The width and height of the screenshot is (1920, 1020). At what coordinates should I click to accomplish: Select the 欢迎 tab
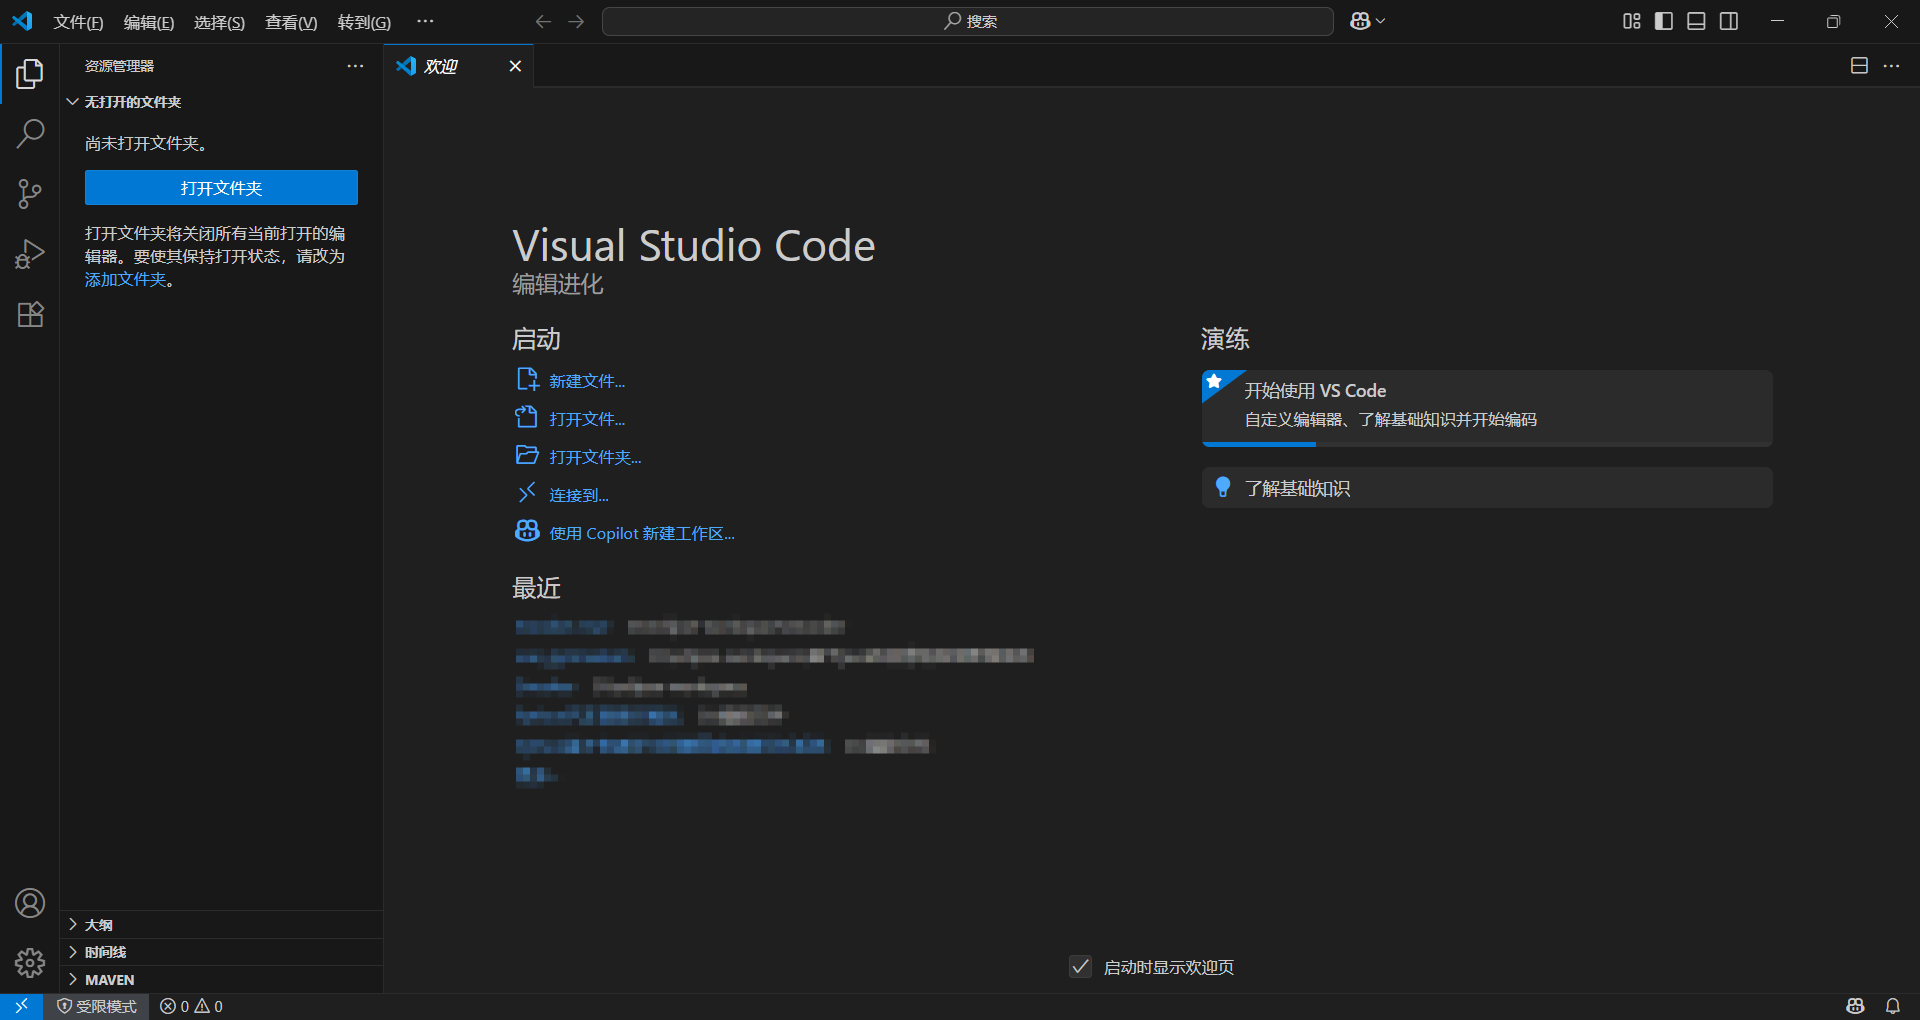click(443, 66)
